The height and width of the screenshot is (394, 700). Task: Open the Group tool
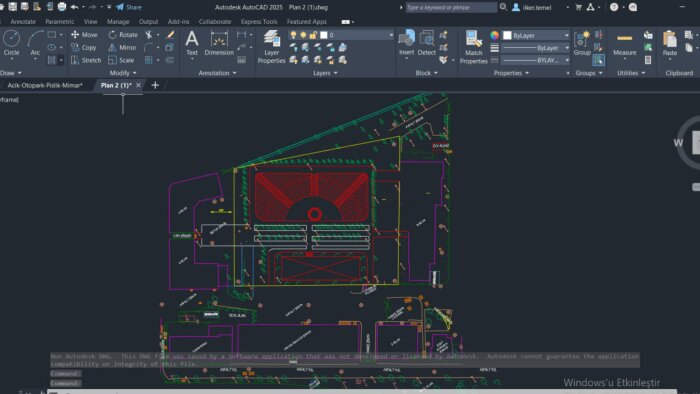[x=582, y=43]
